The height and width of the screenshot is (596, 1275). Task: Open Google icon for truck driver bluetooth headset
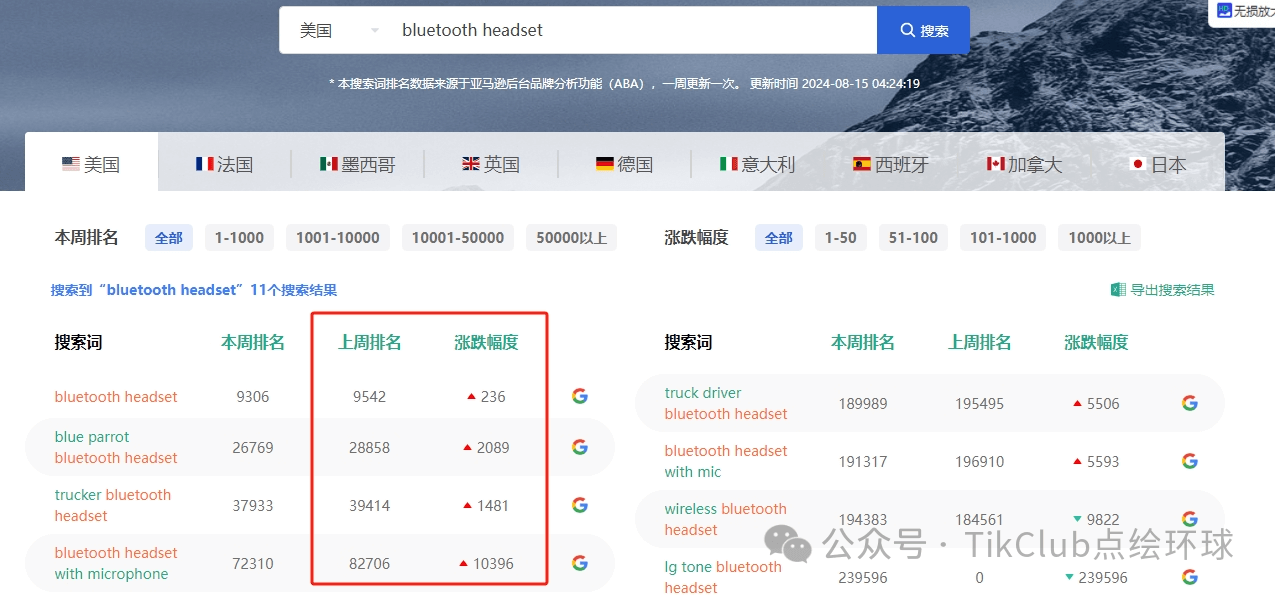(1189, 403)
